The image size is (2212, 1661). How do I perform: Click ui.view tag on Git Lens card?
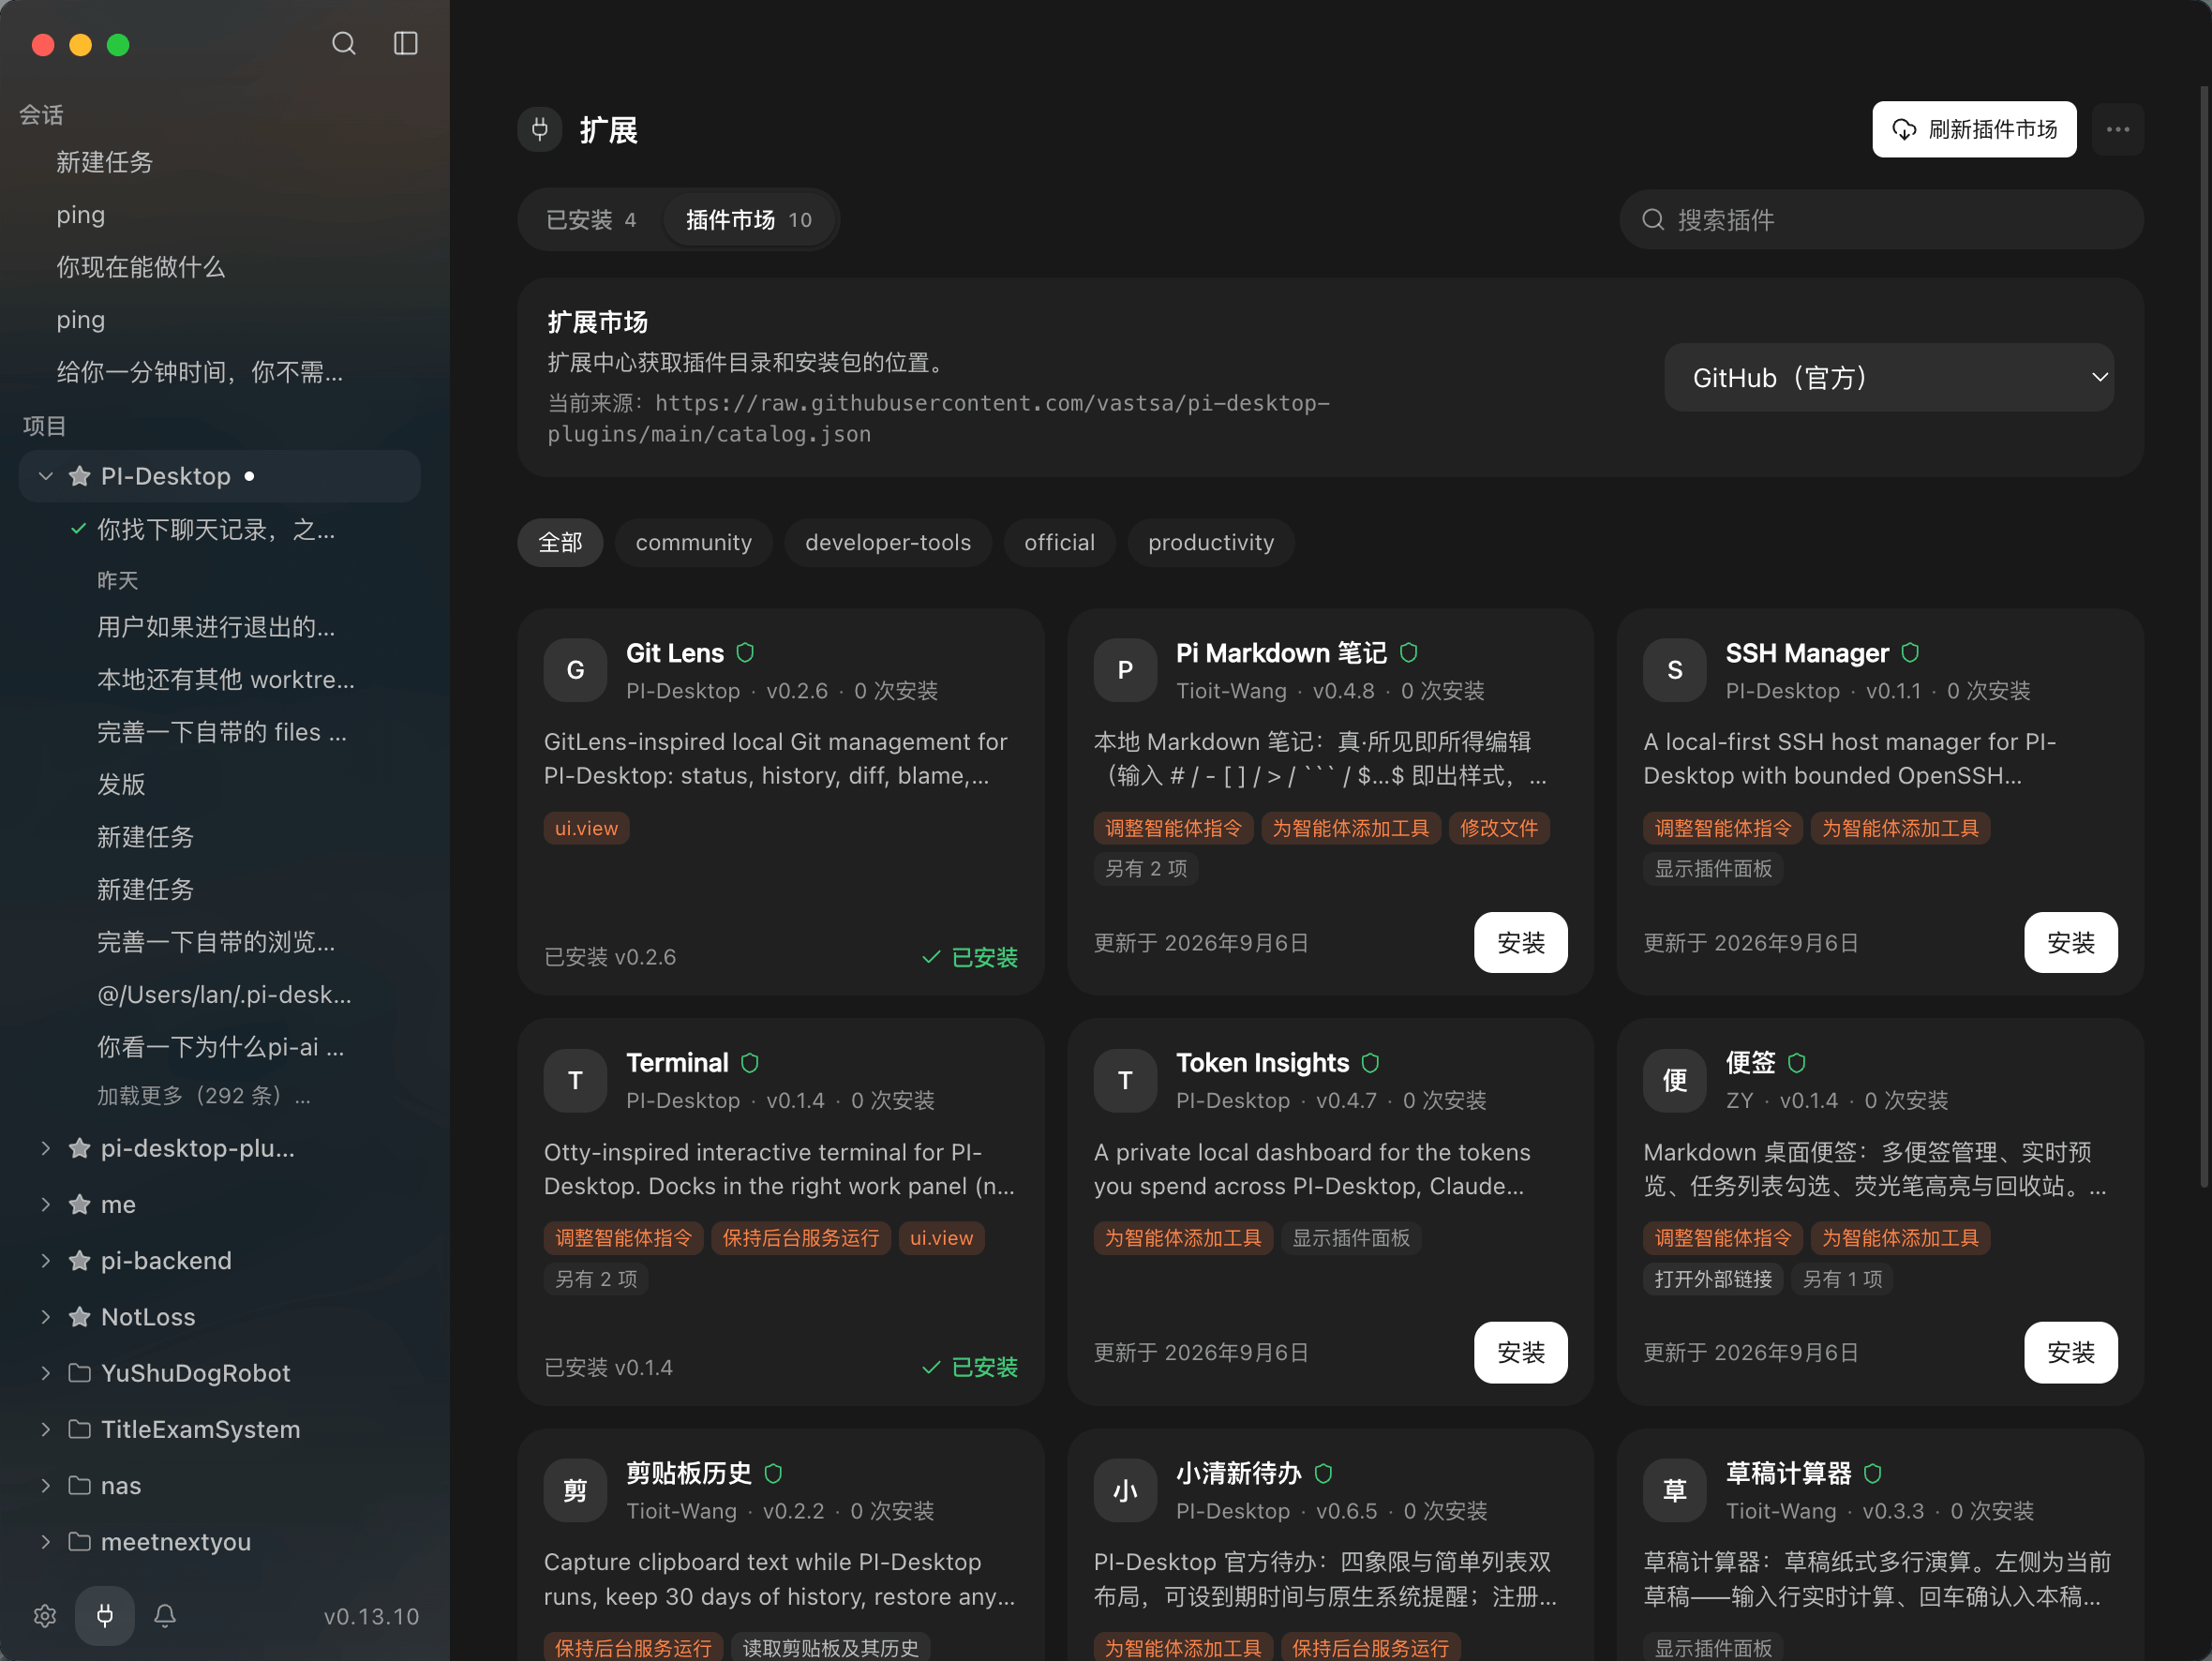click(586, 828)
